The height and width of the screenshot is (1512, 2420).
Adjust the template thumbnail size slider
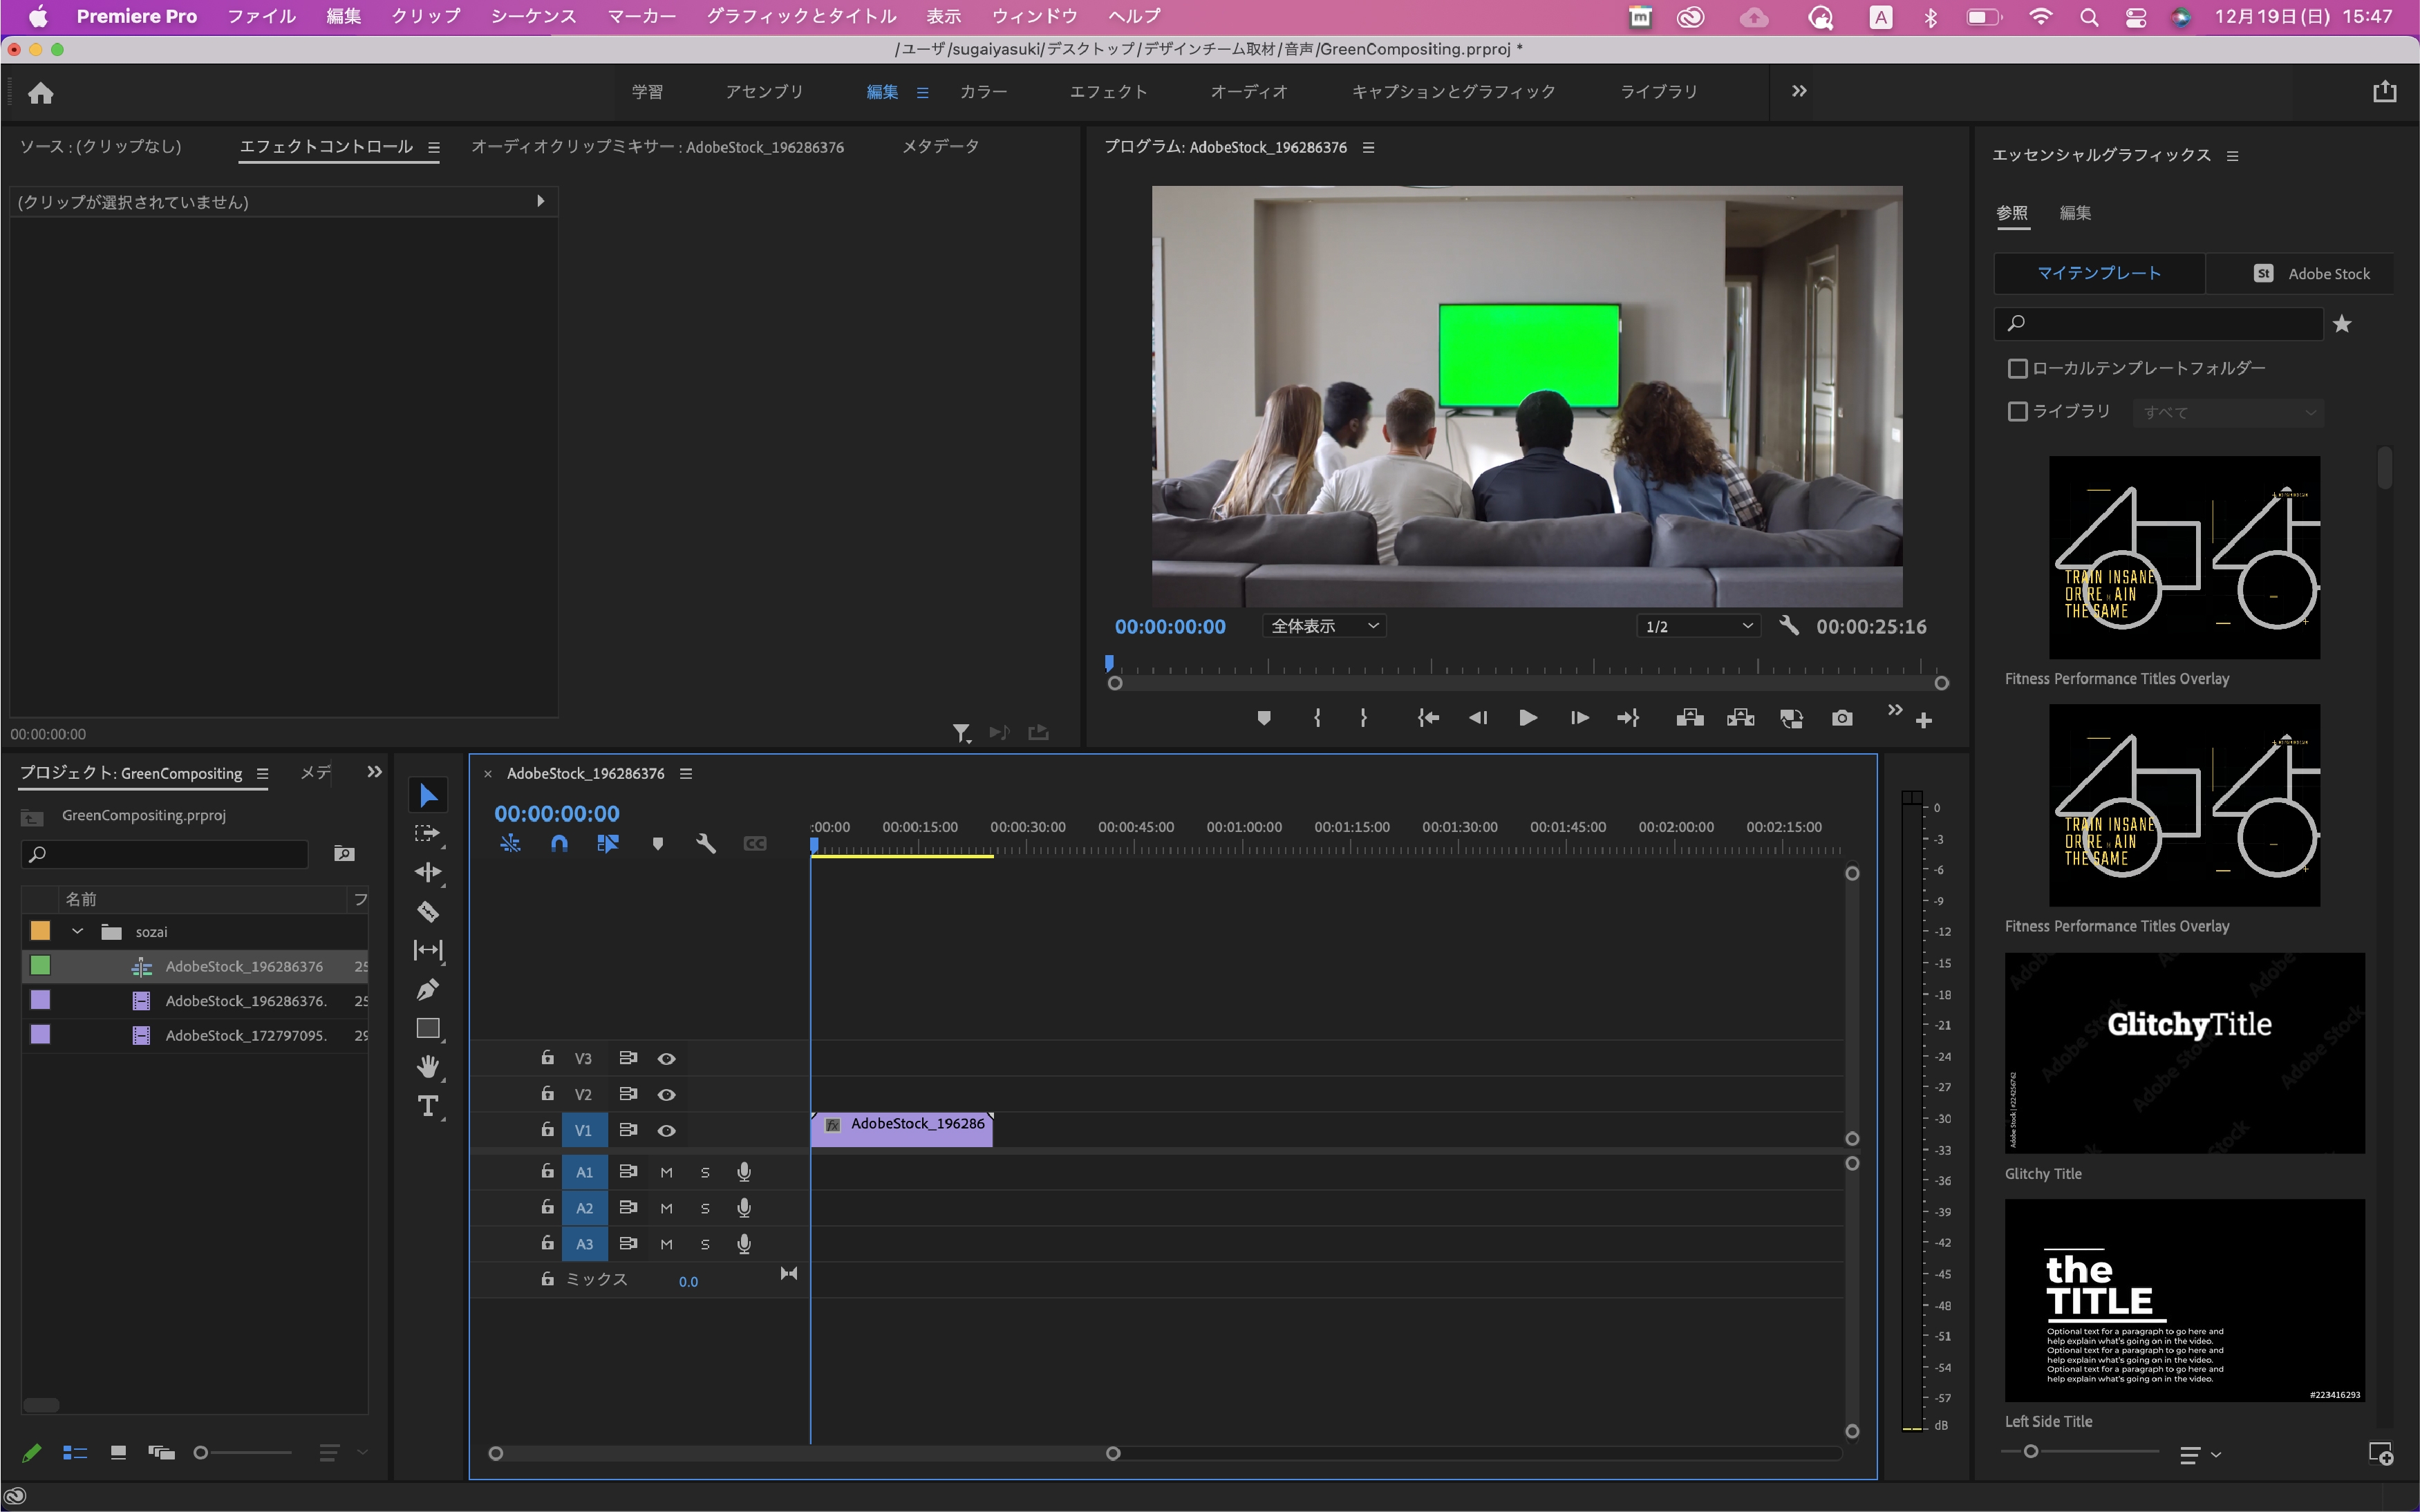tap(2031, 1451)
